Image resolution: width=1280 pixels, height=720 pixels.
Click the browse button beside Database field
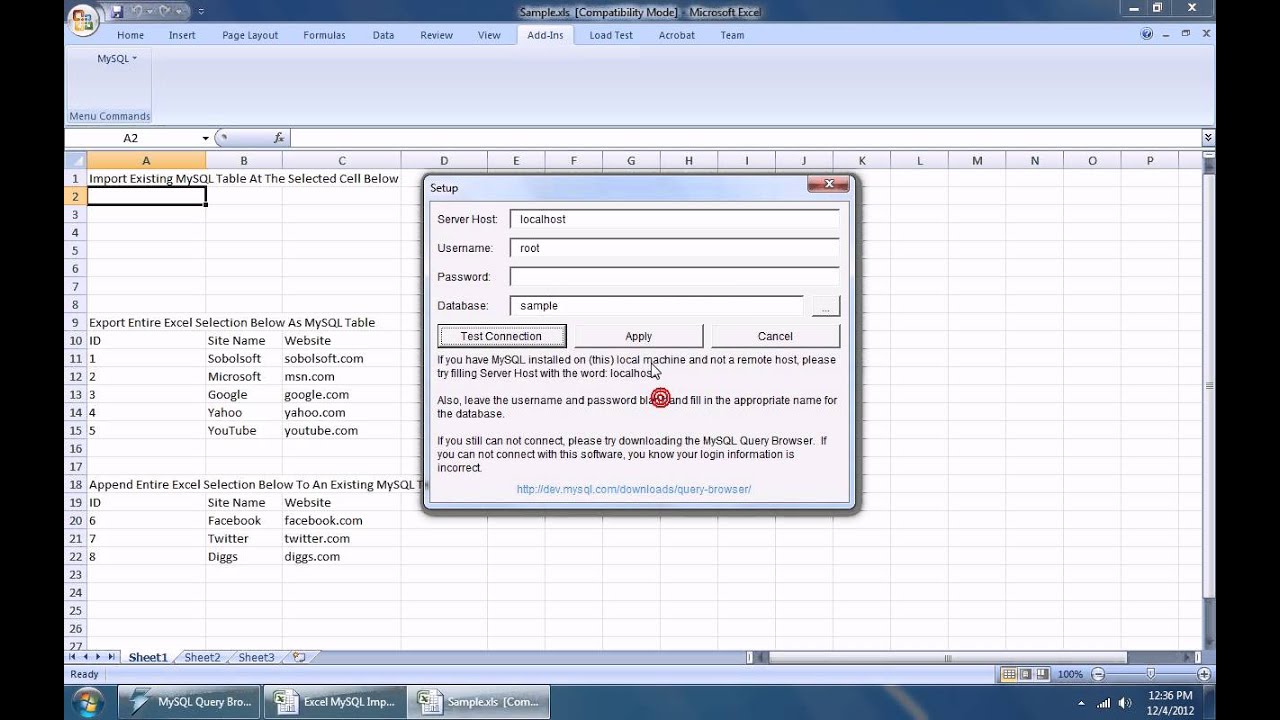(x=825, y=306)
